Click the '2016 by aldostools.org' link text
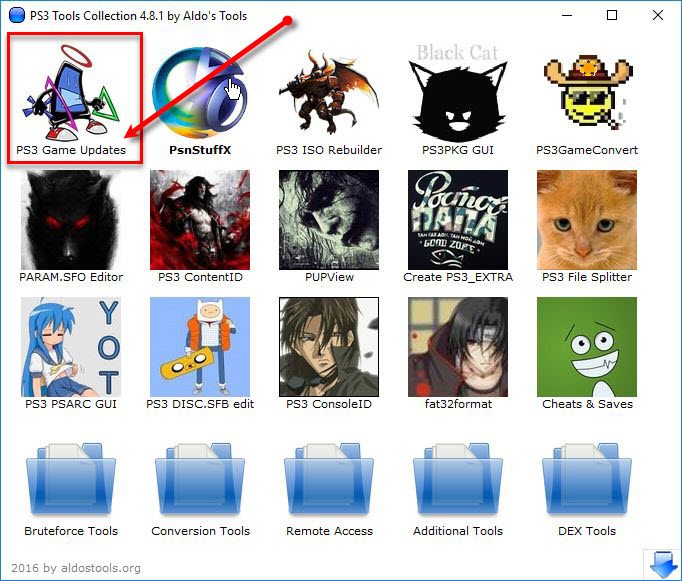This screenshot has width=682, height=581. (76, 568)
